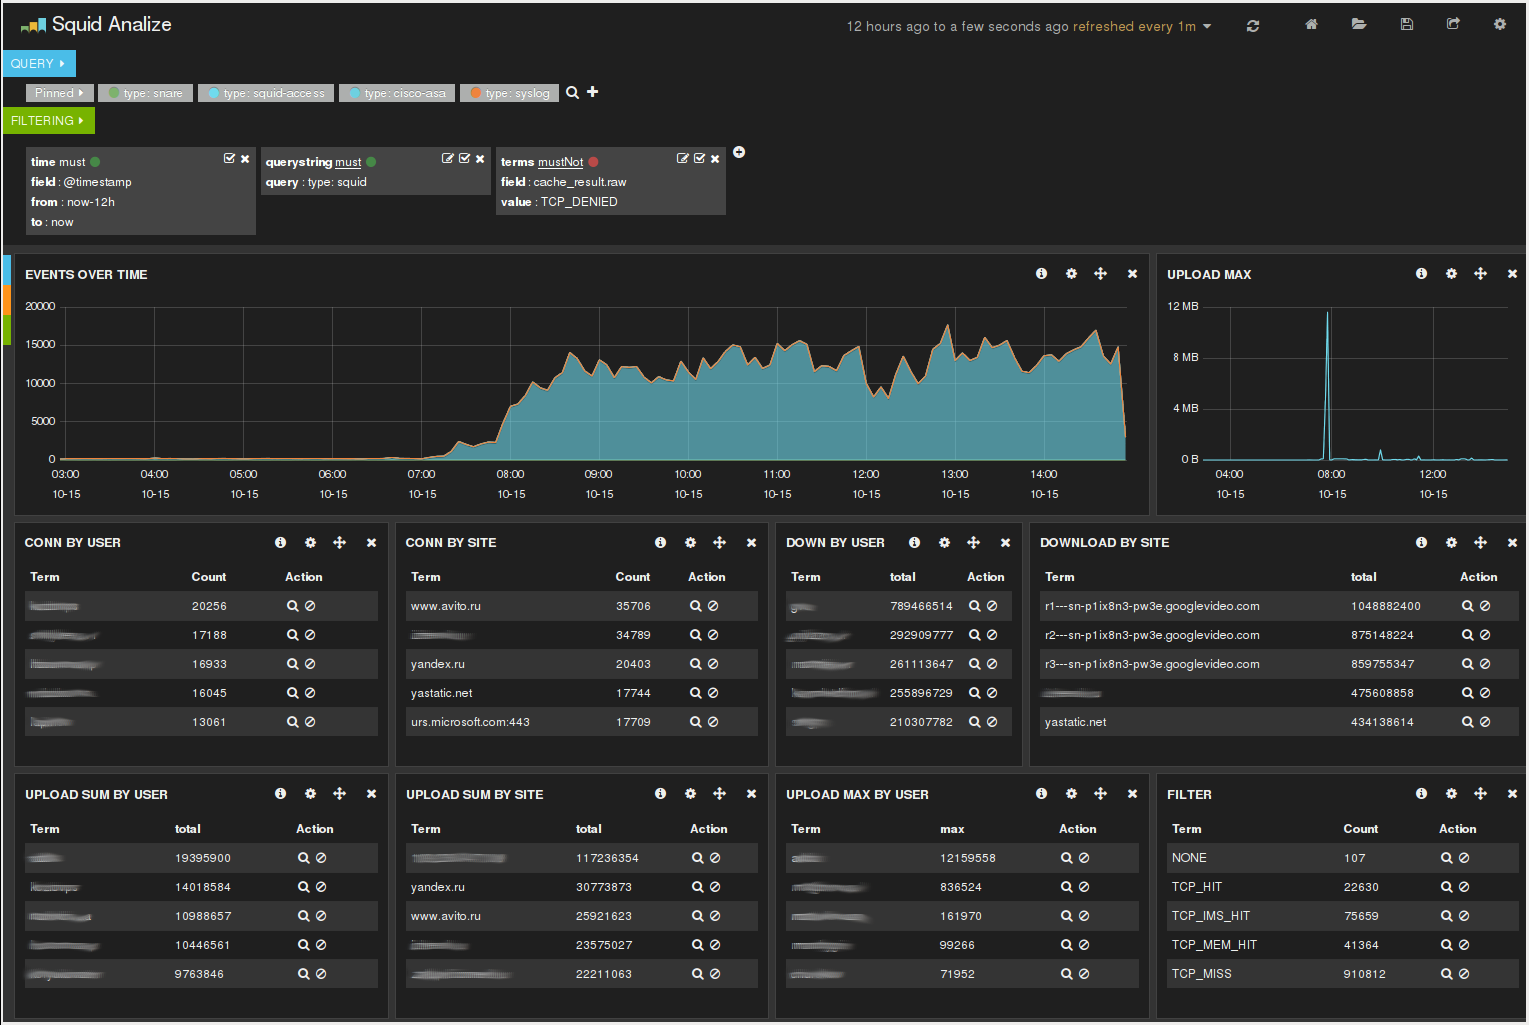Image resolution: width=1529 pixels, height=1025 pixels.
Task: Configure the Conn By Site panel
Action: pyautogui.click(x=690, y=542)
